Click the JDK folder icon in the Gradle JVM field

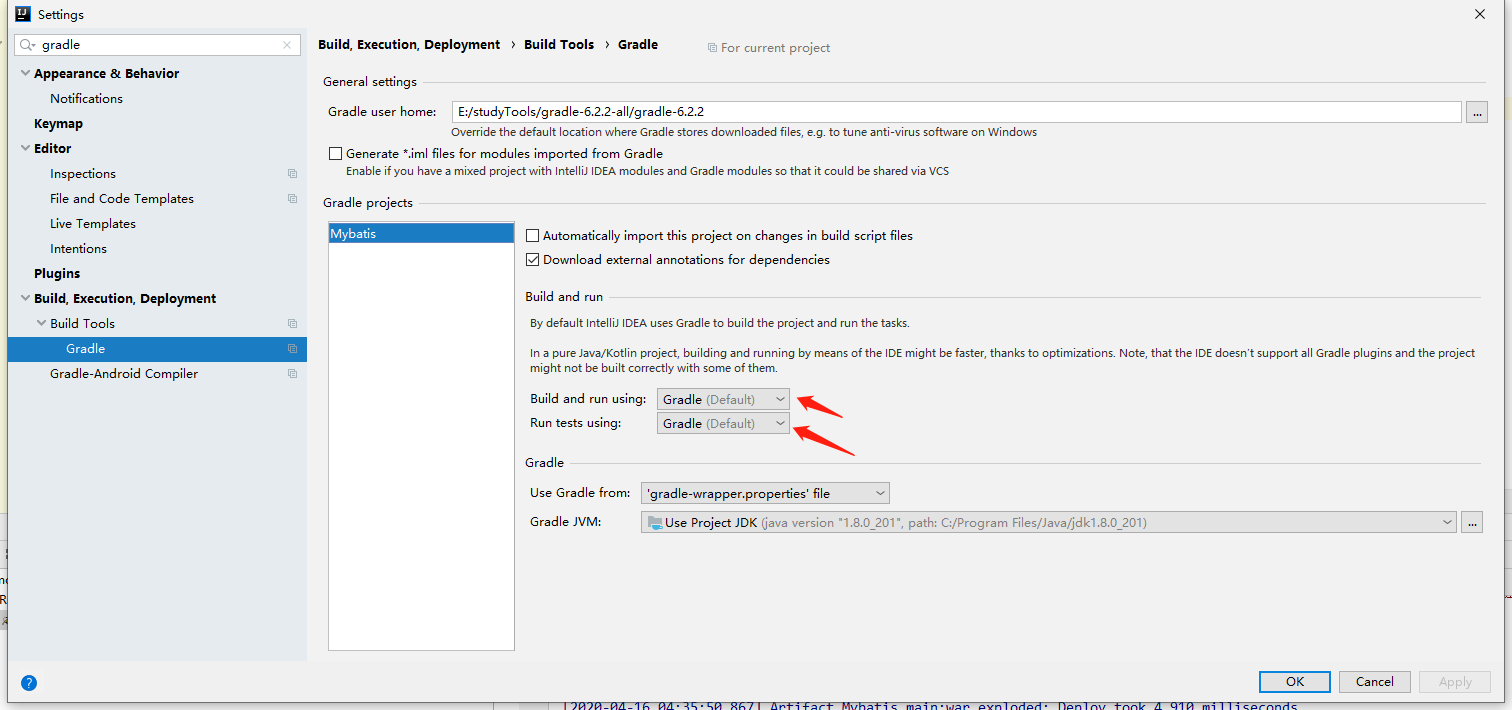pyautogui.click(x=655, y=522)
